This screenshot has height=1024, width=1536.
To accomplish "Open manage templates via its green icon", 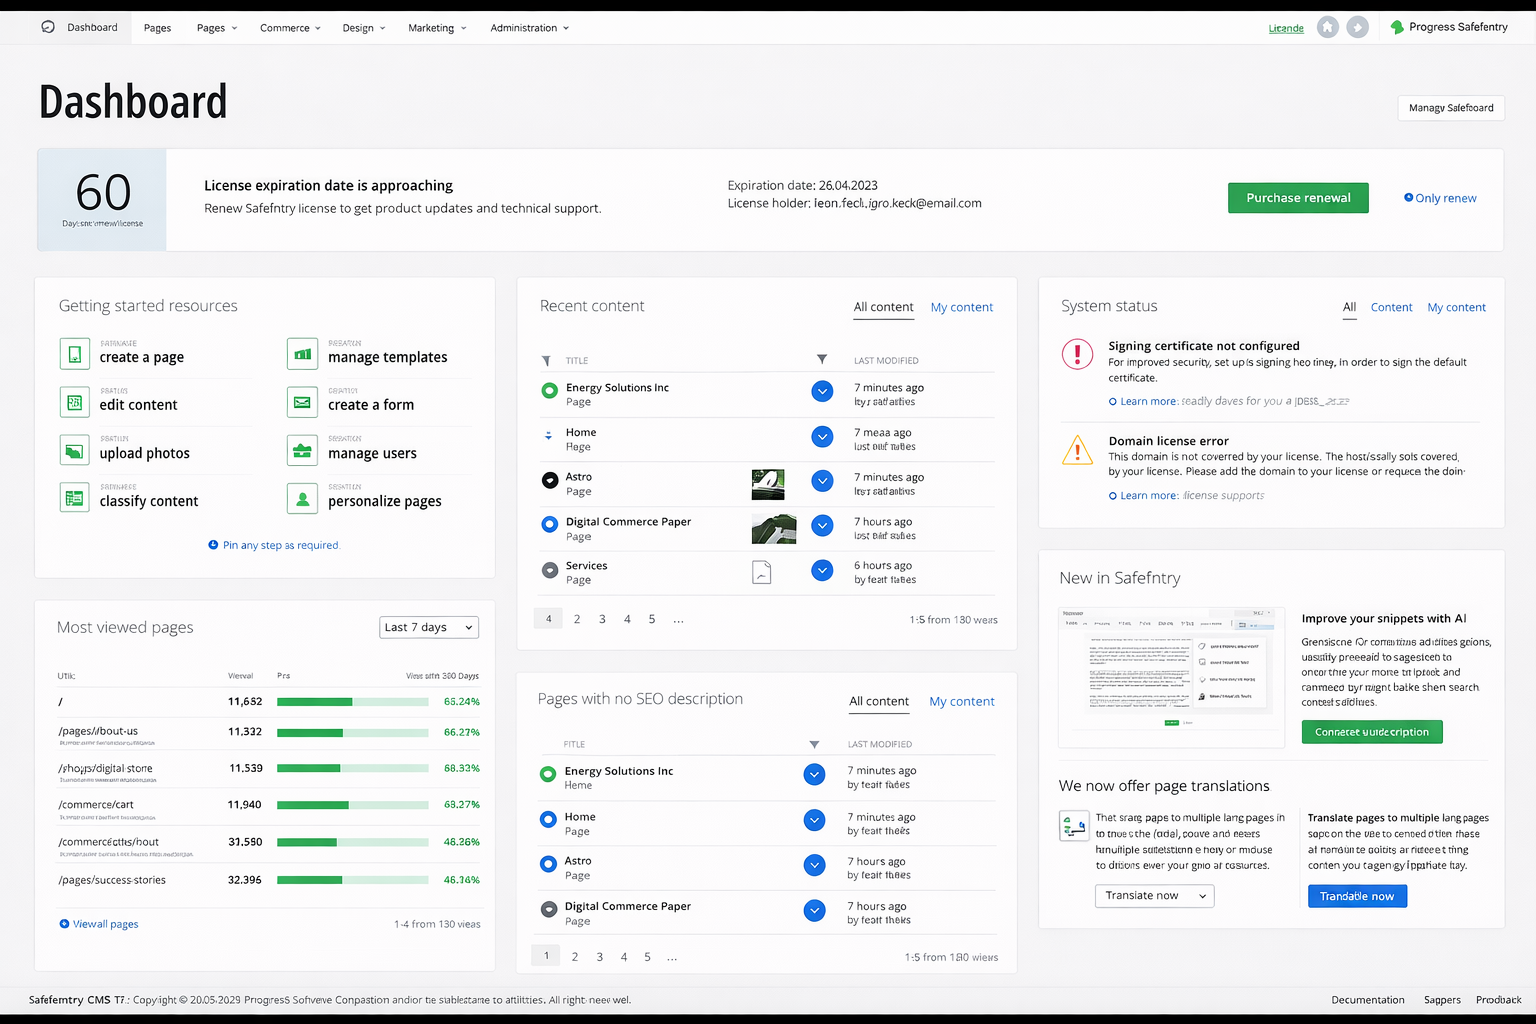I will (x=302, y=353).
